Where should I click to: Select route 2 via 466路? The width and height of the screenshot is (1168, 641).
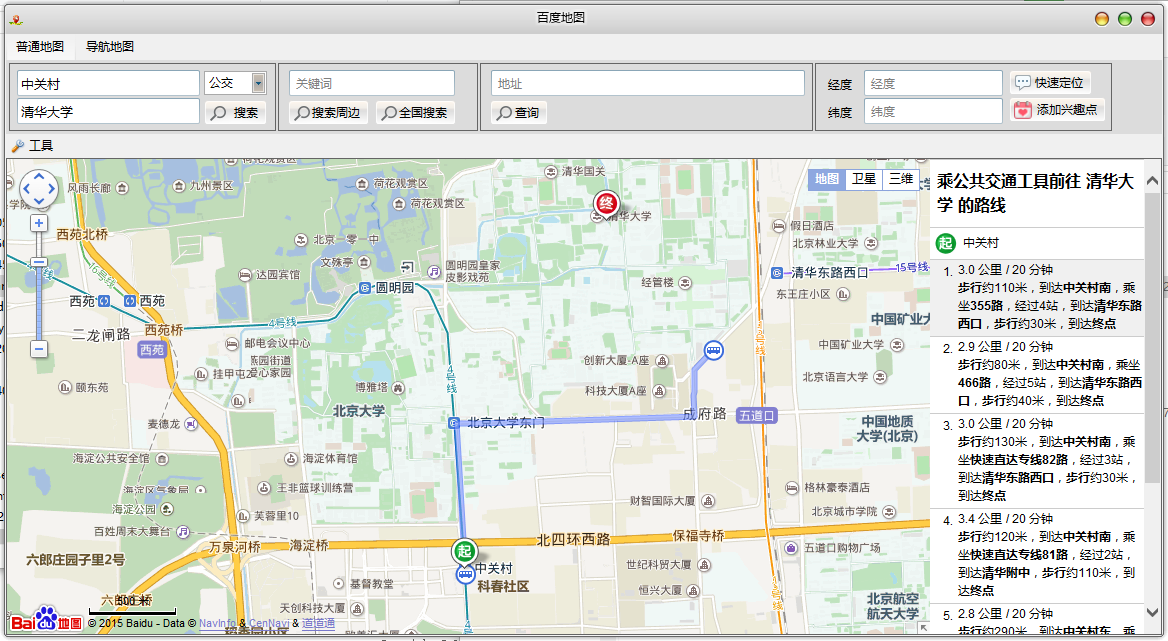(x=1036, y=374)
